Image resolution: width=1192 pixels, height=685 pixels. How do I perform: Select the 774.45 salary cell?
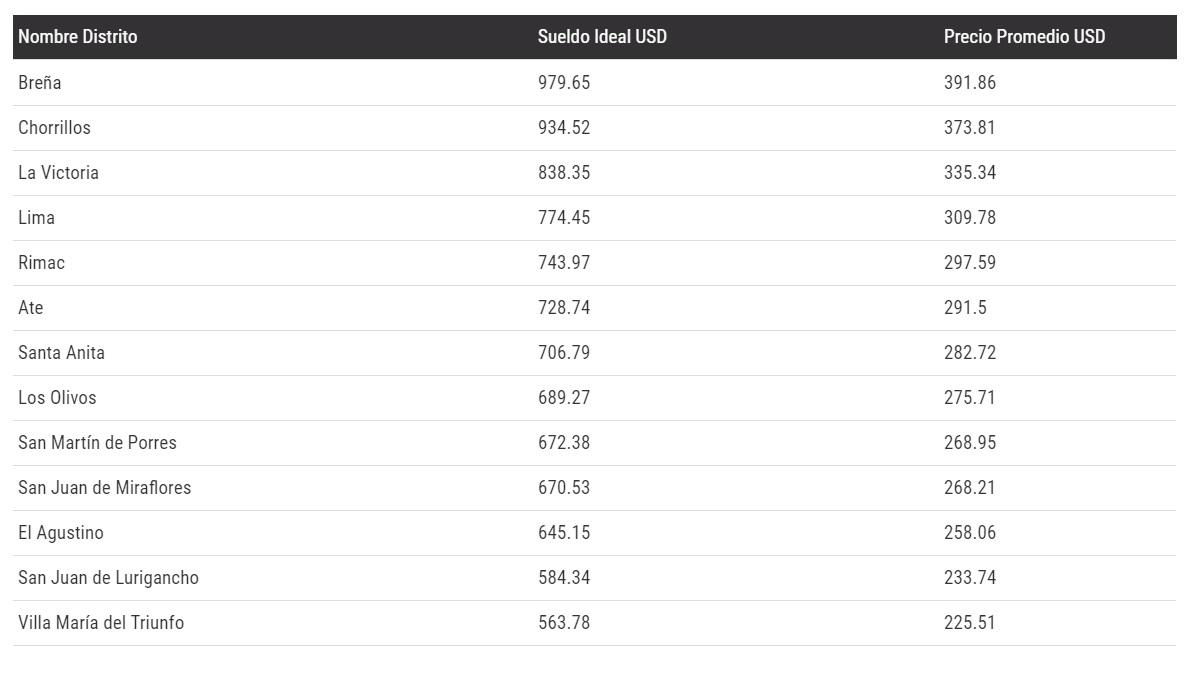pyautogui.click(x=564, y=218)
